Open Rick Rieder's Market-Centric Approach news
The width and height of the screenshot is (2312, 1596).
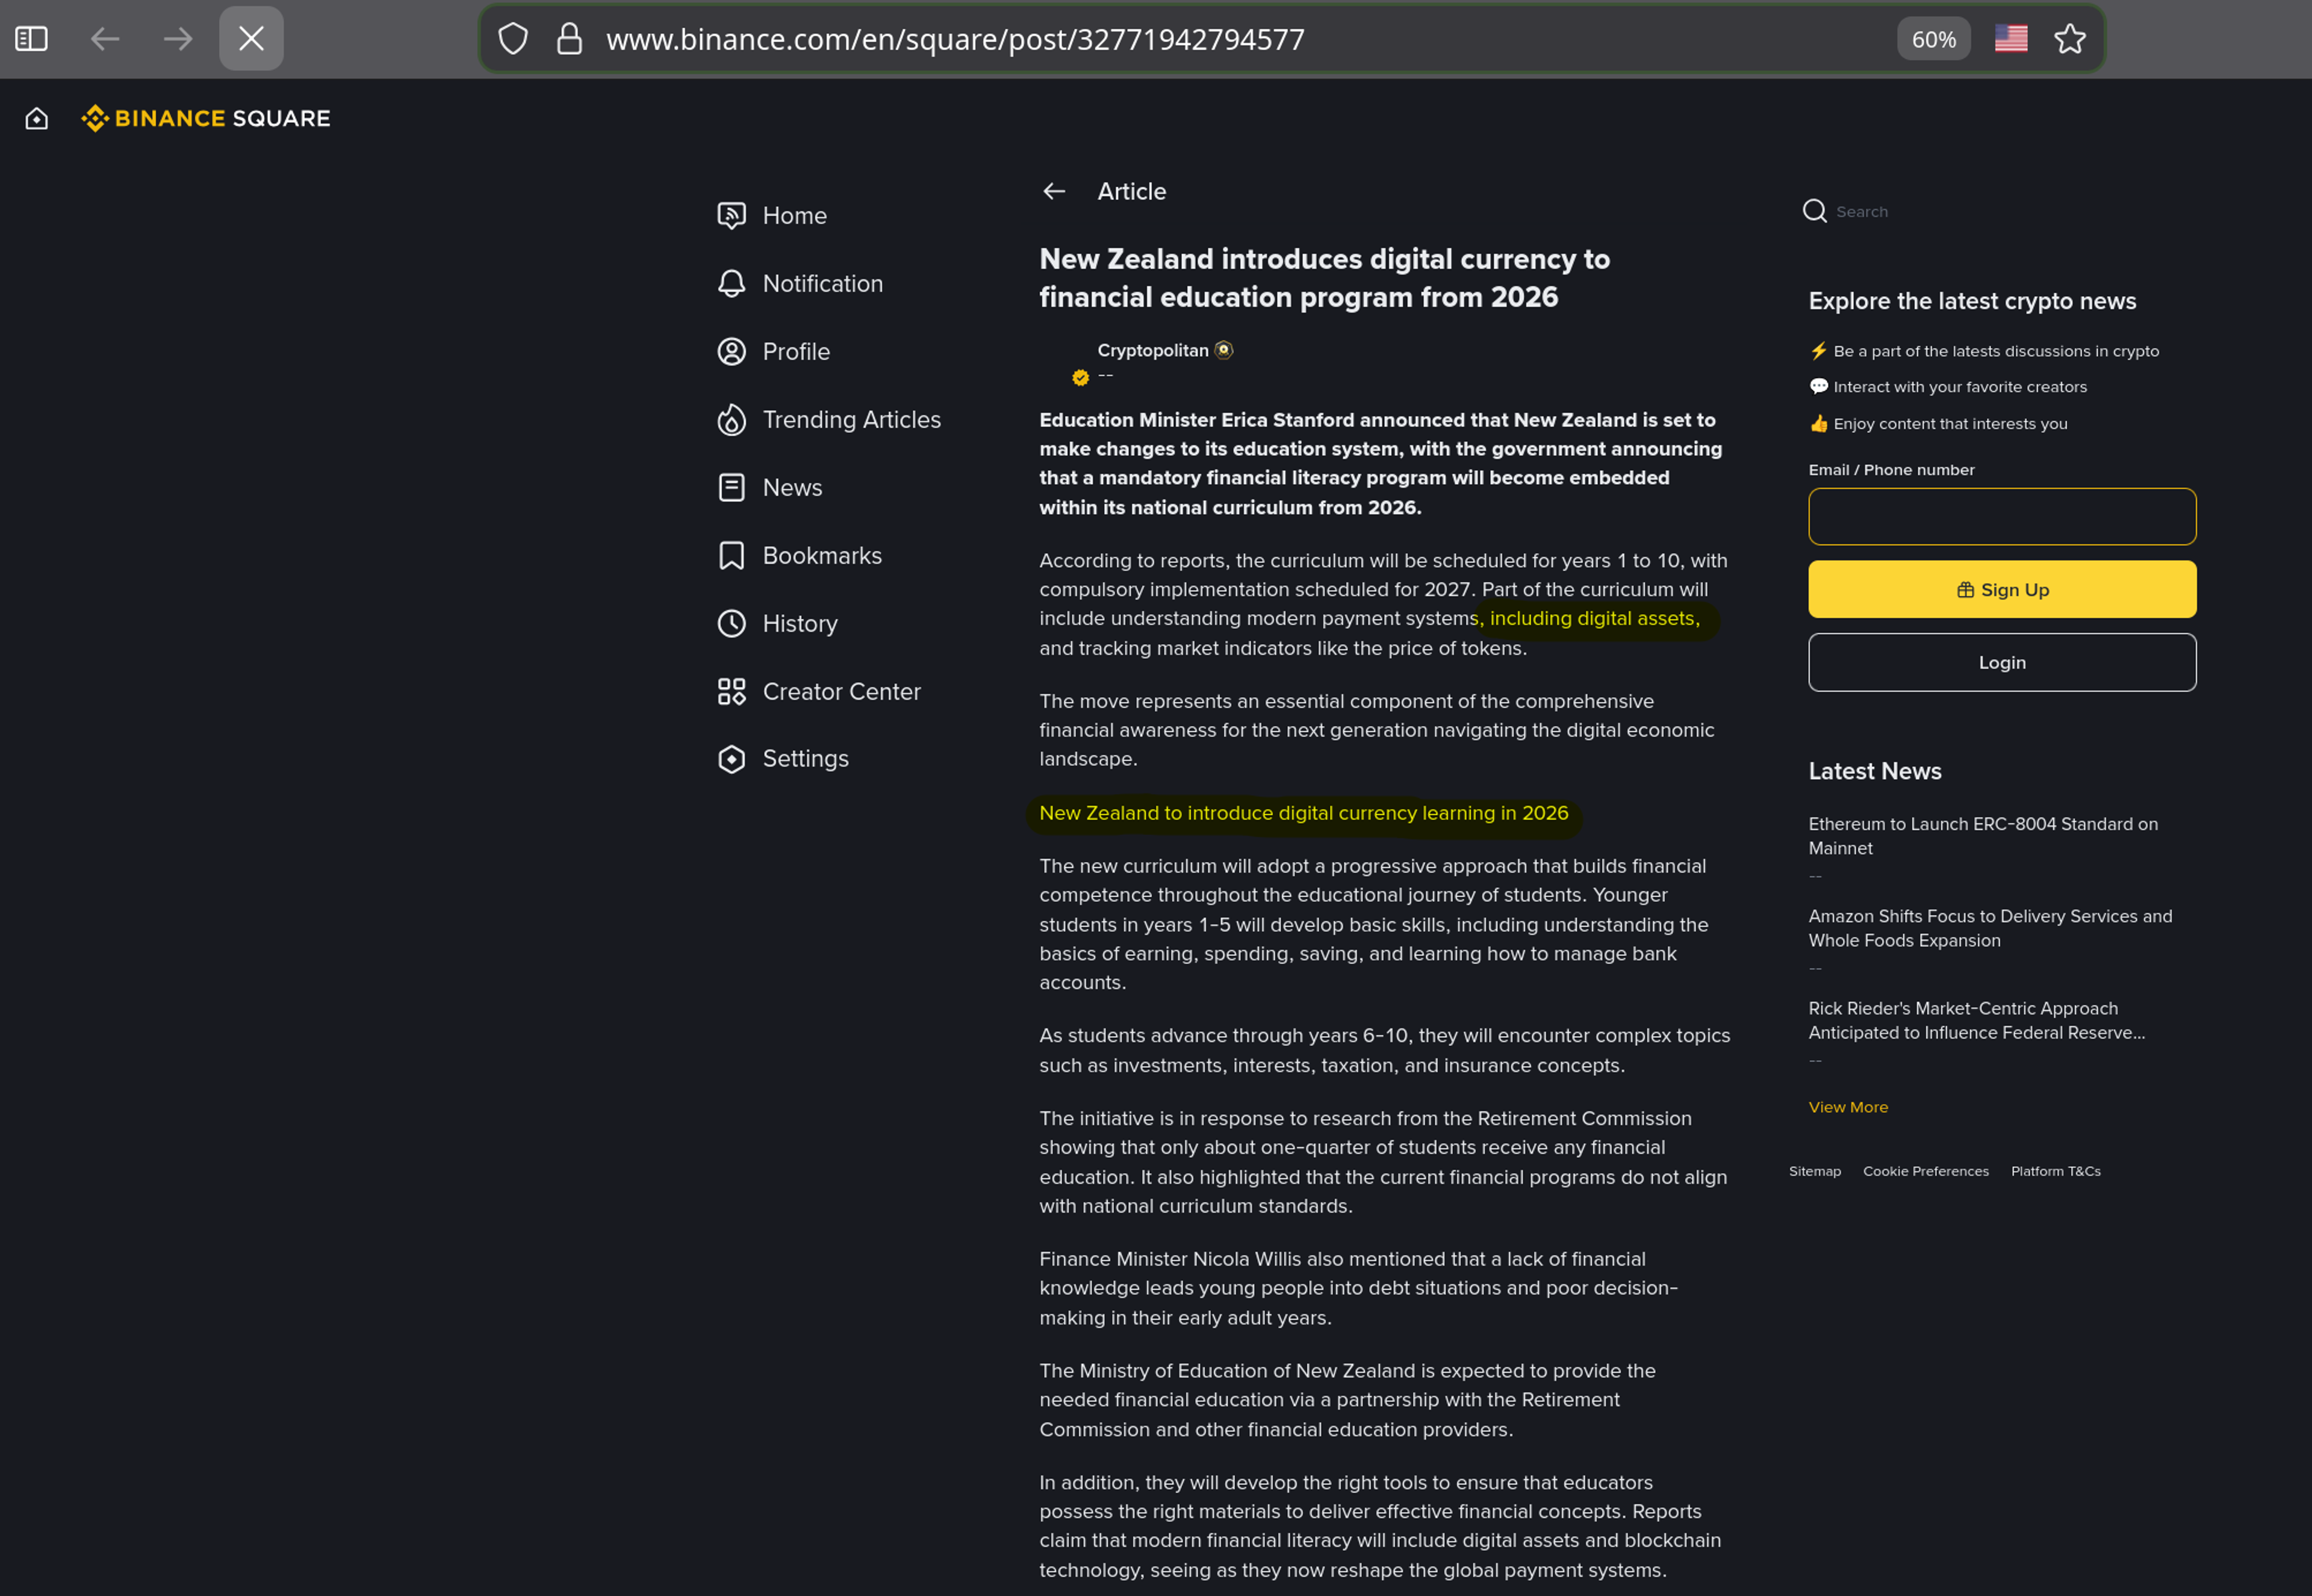pos(1977,1020)
